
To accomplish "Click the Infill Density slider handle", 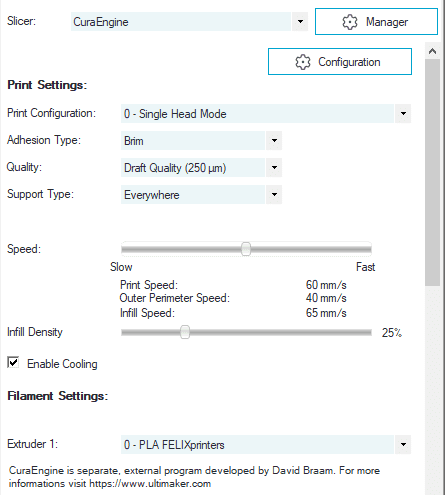I will point(185,332).
